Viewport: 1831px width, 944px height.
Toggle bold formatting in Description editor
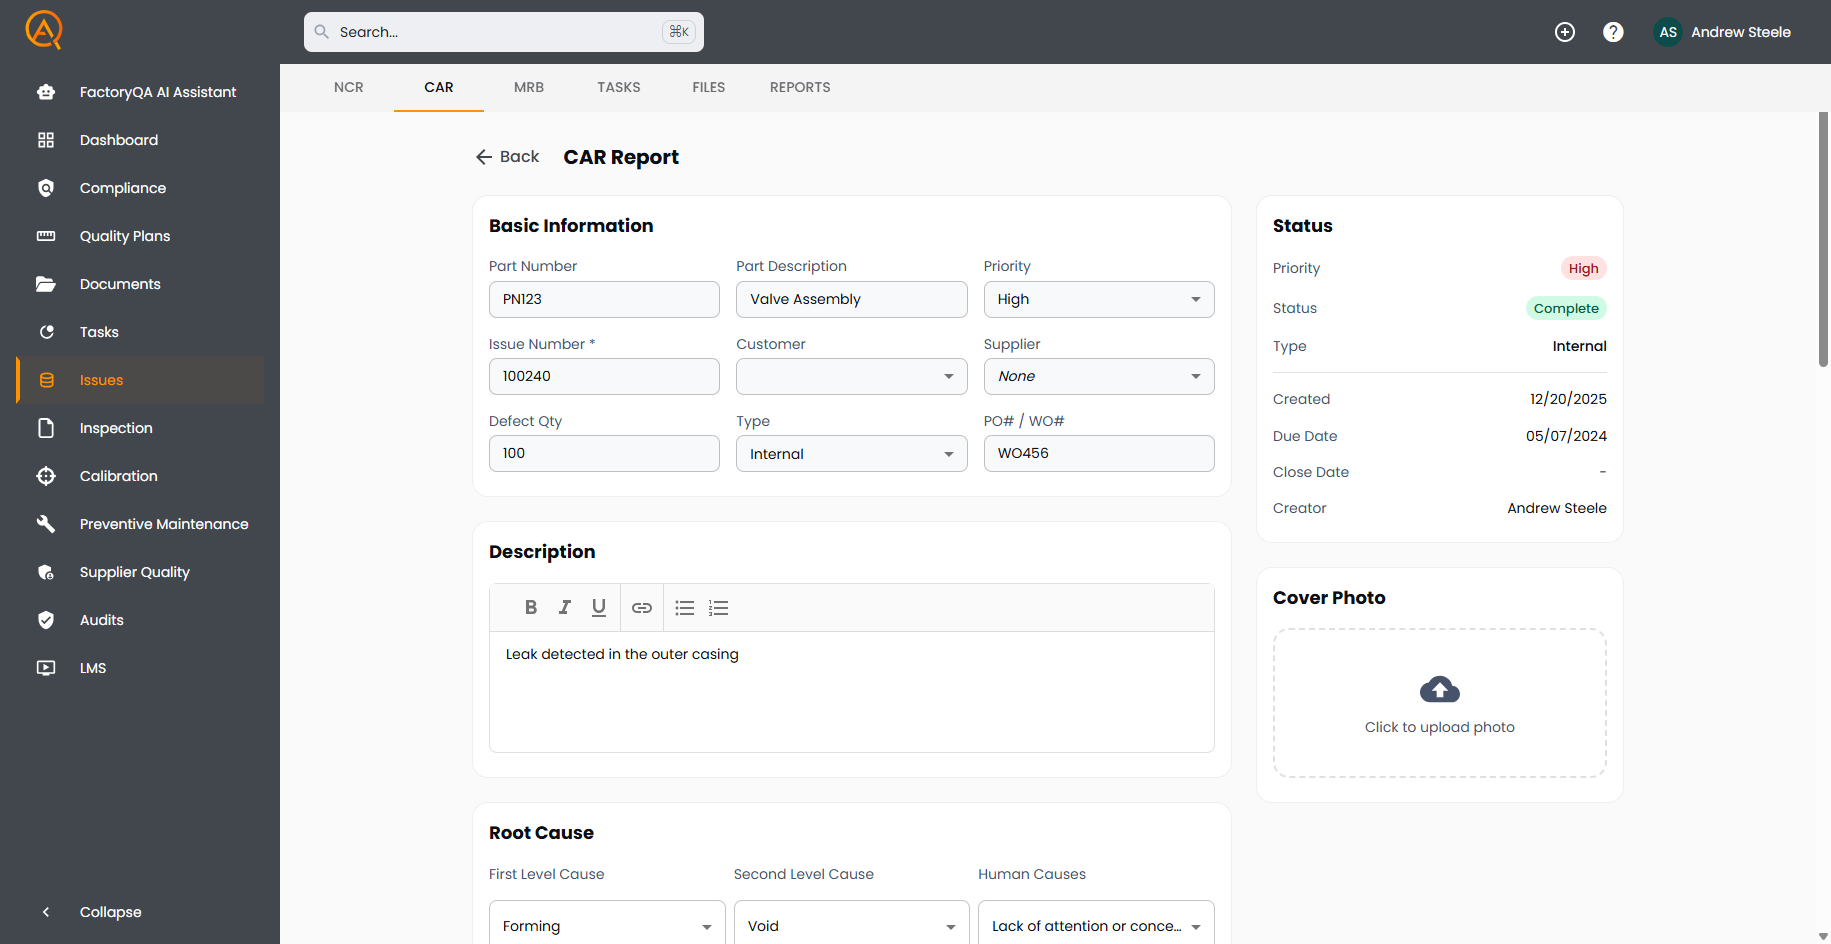531,607
